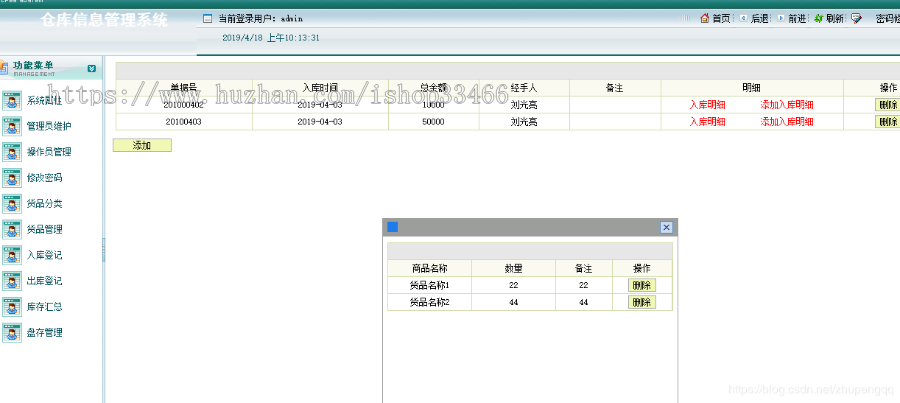Viewport: 900px width, 403px height.
Task: Click the 总金额 column header
Action: [x=433, y=88]
